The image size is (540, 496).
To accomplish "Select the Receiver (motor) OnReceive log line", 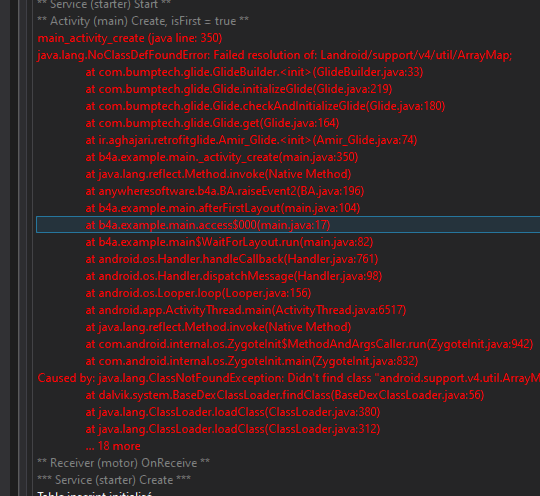I will pos(123,463).
